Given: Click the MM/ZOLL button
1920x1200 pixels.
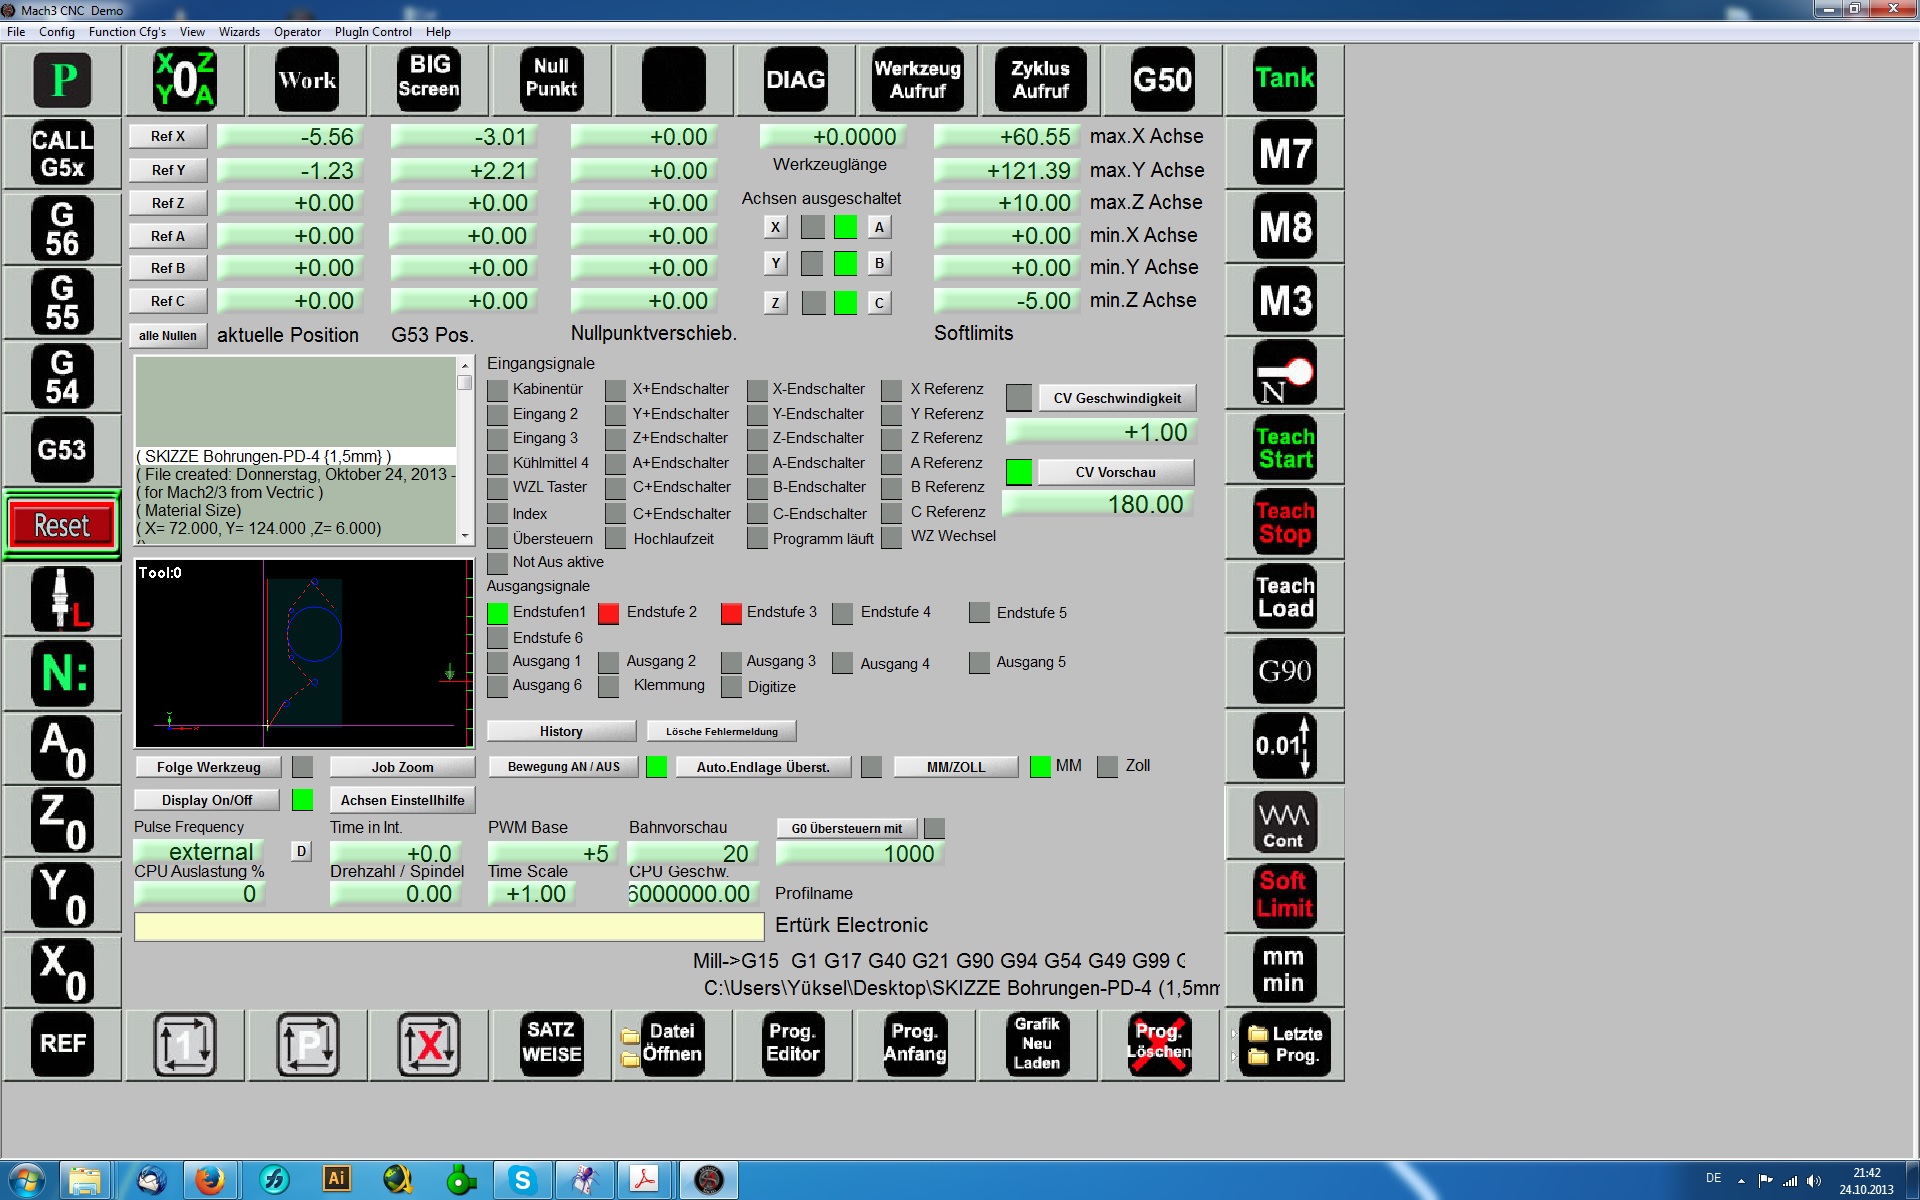Looking at the screenshot, I should (956, 767).
